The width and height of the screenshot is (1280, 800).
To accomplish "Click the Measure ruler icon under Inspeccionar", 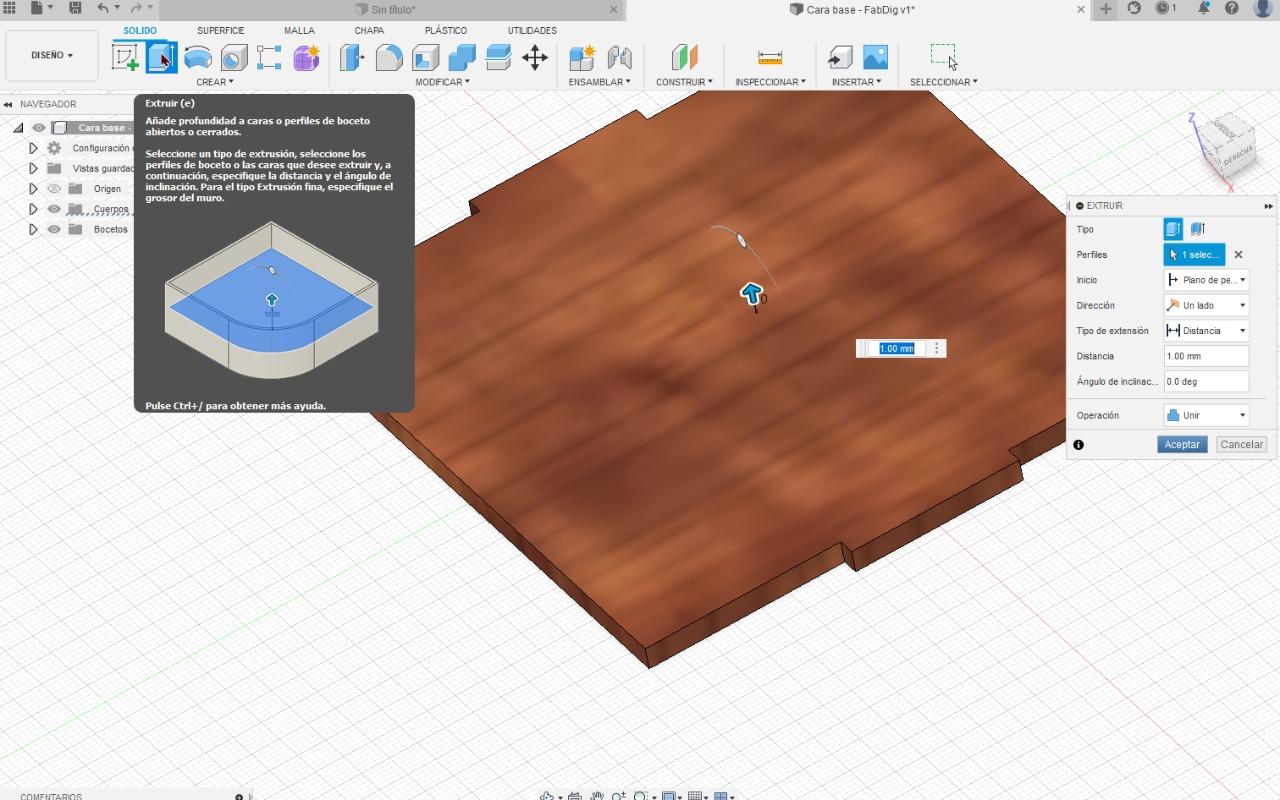I will click(x=770, y=57).
